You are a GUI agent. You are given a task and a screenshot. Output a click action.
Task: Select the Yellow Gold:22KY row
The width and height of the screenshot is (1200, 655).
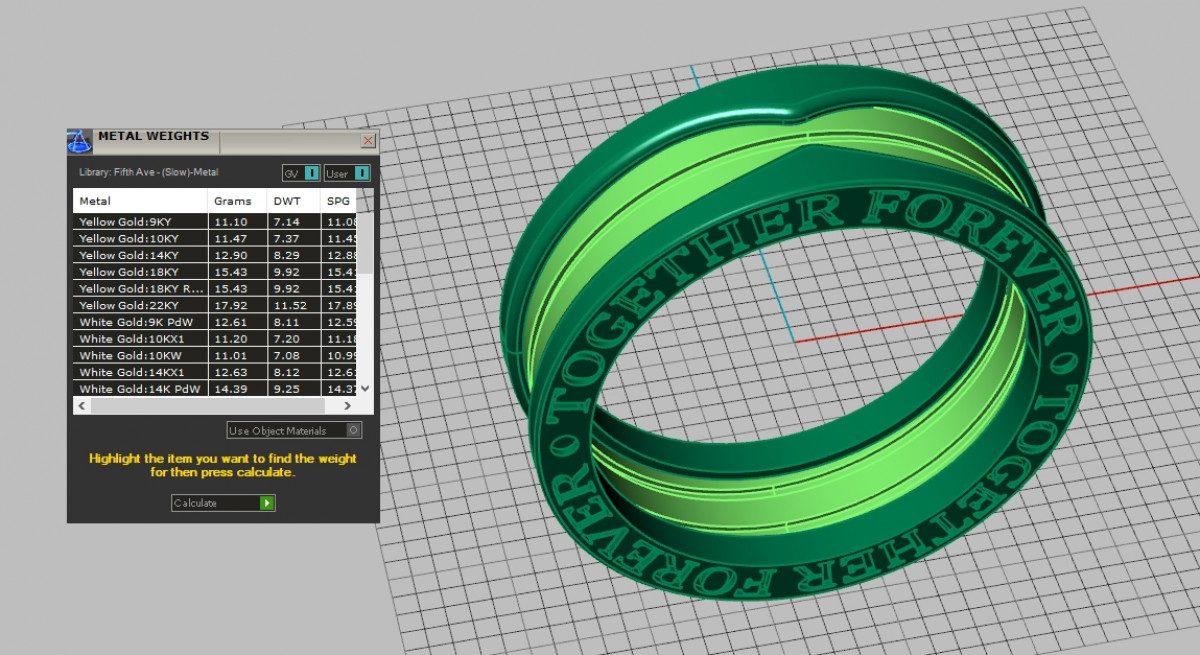(x=140, y=305)
